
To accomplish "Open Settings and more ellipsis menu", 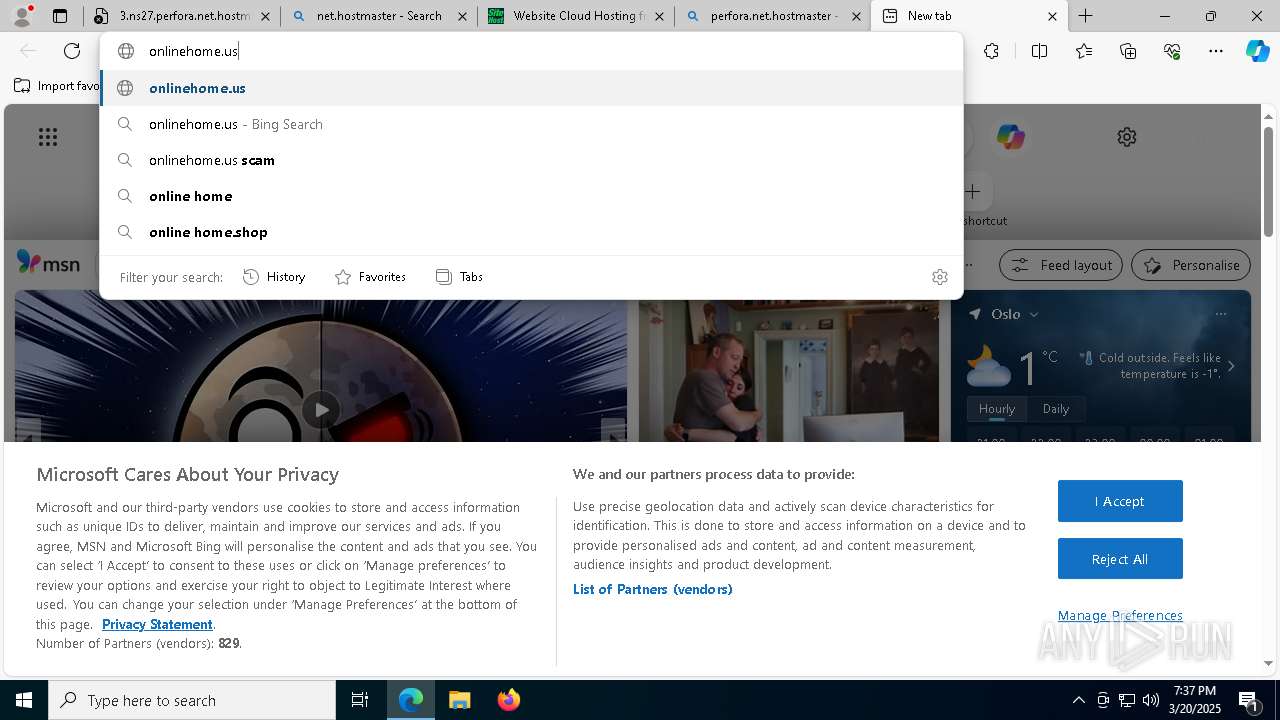I will (x=1216, y=51).
